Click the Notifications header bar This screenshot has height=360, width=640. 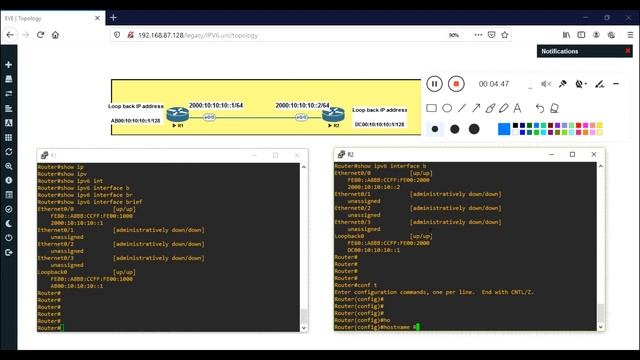pyautogui.click(x=584, y=51)
